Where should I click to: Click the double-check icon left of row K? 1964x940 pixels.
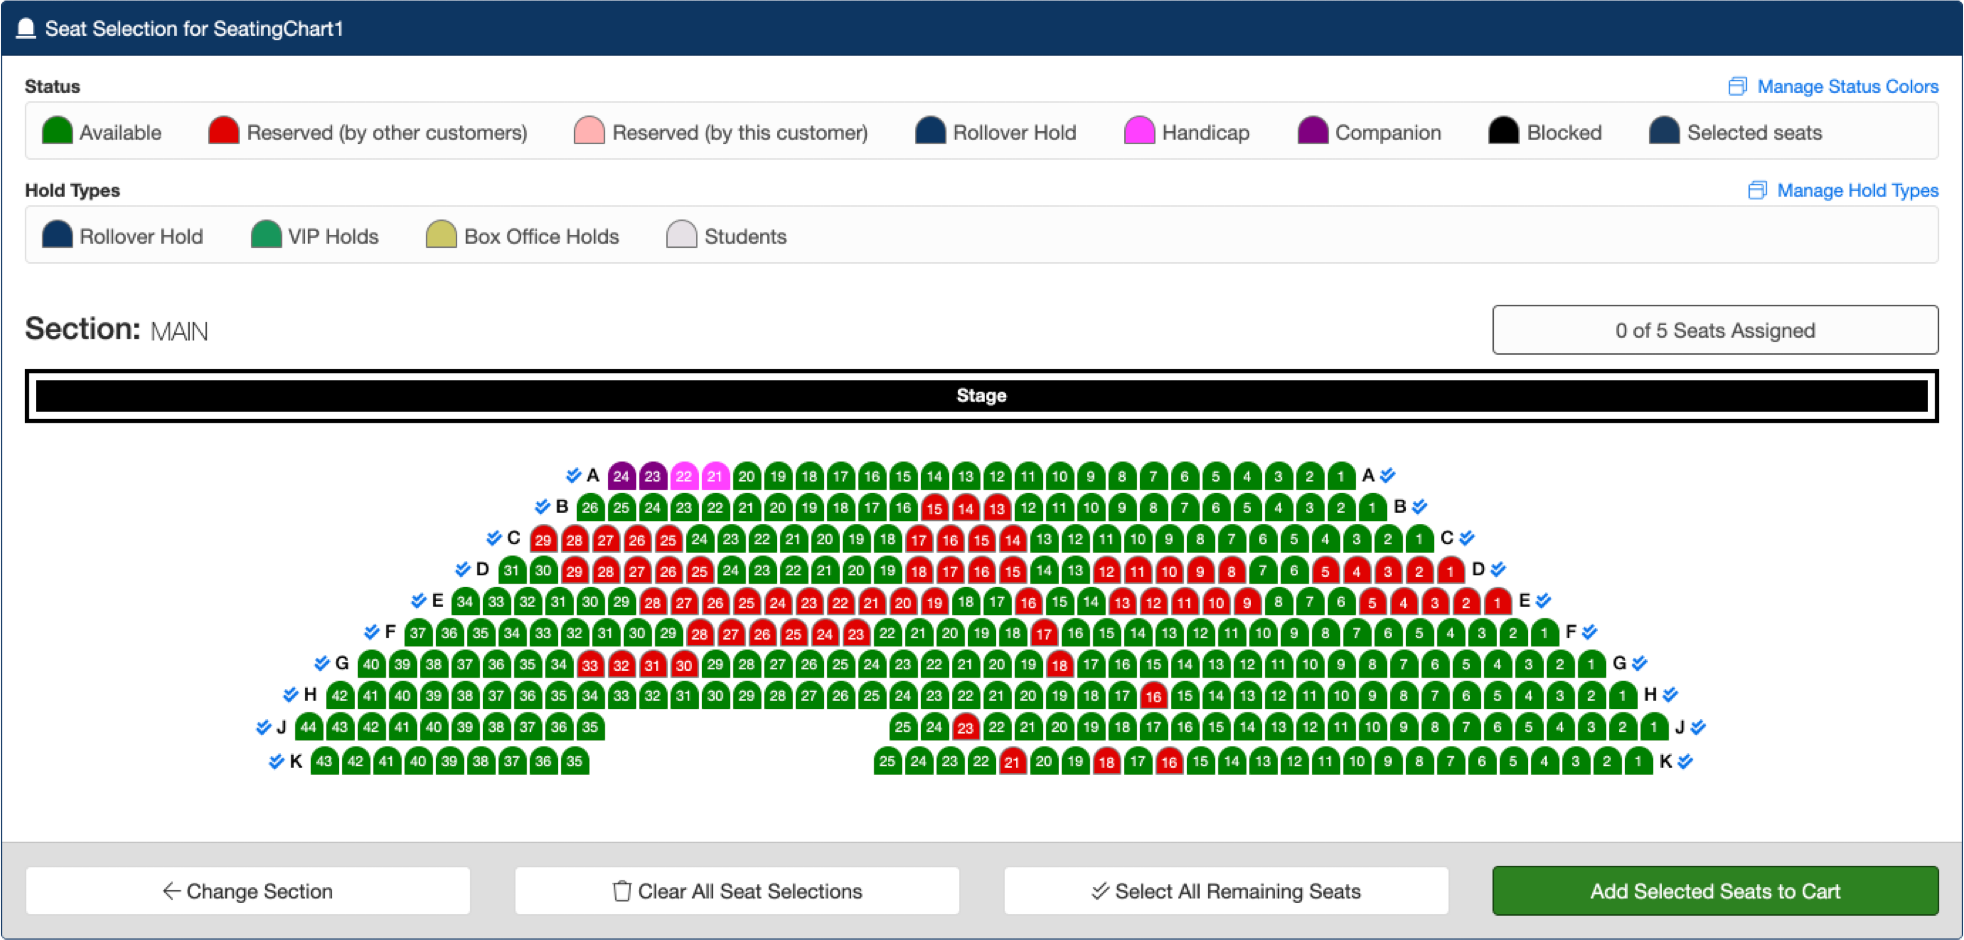pos(274,761)
